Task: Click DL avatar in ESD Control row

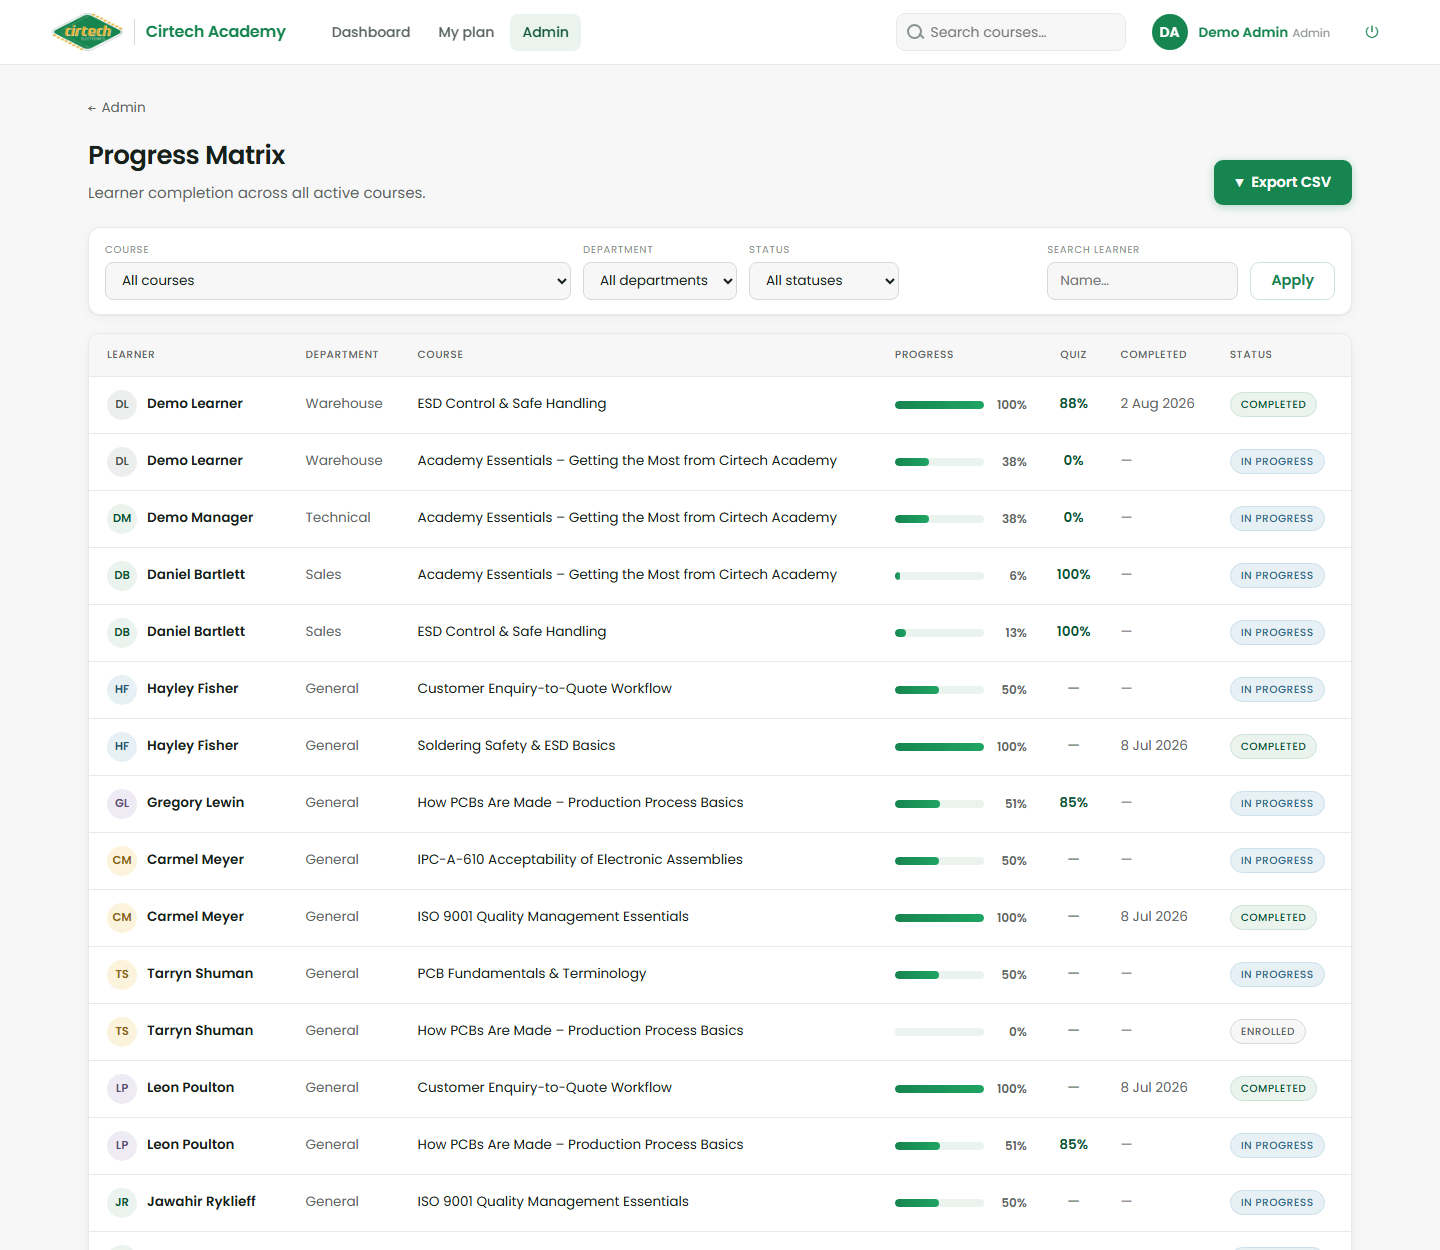Action: pos(122,404)
